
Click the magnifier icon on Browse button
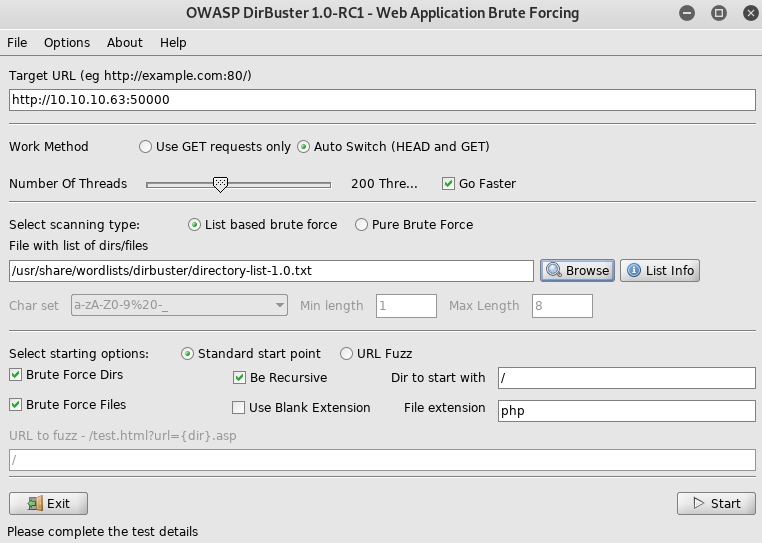(554, 270)
